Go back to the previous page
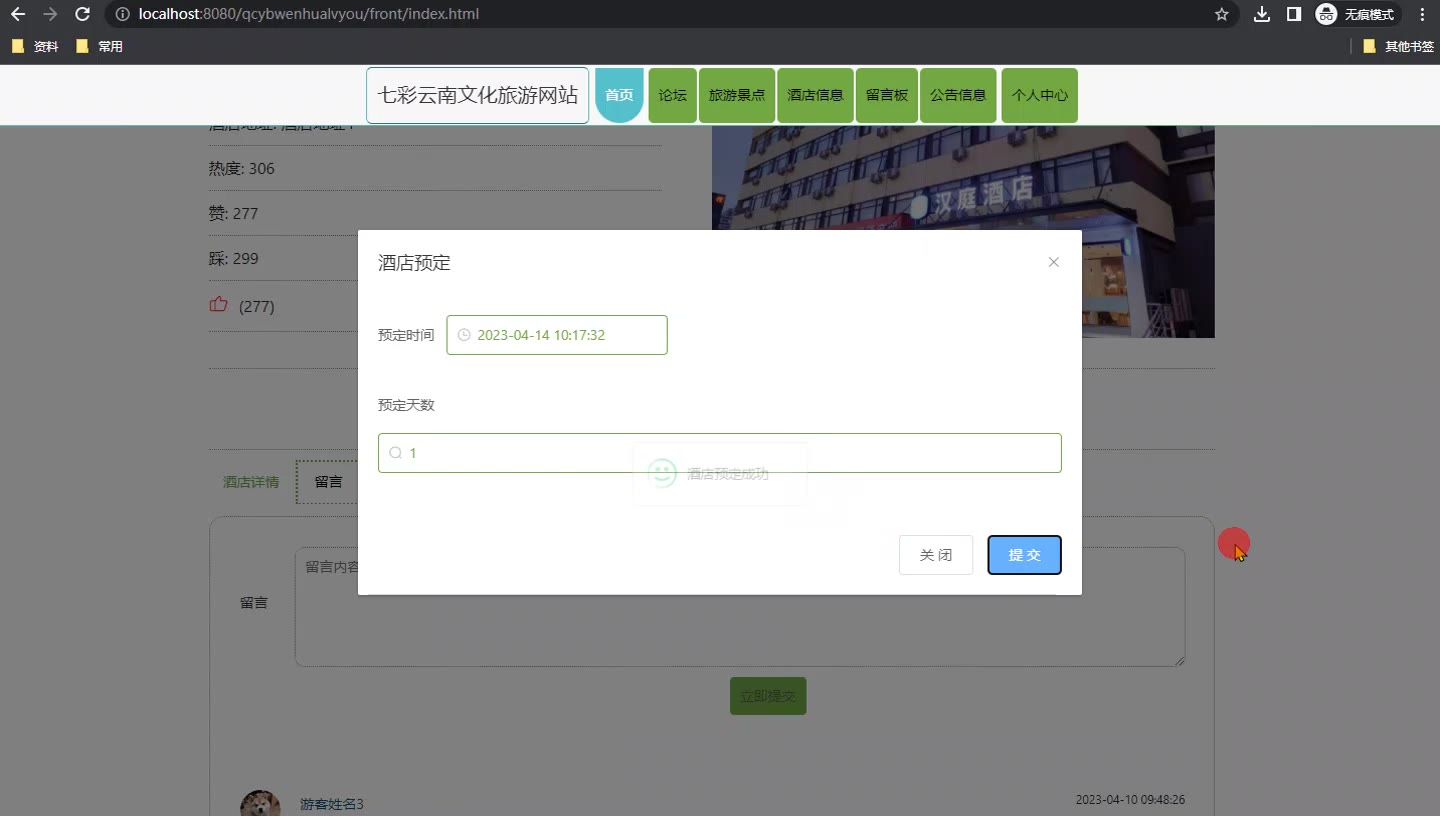 pyautogui.click(x=18, y=14)
